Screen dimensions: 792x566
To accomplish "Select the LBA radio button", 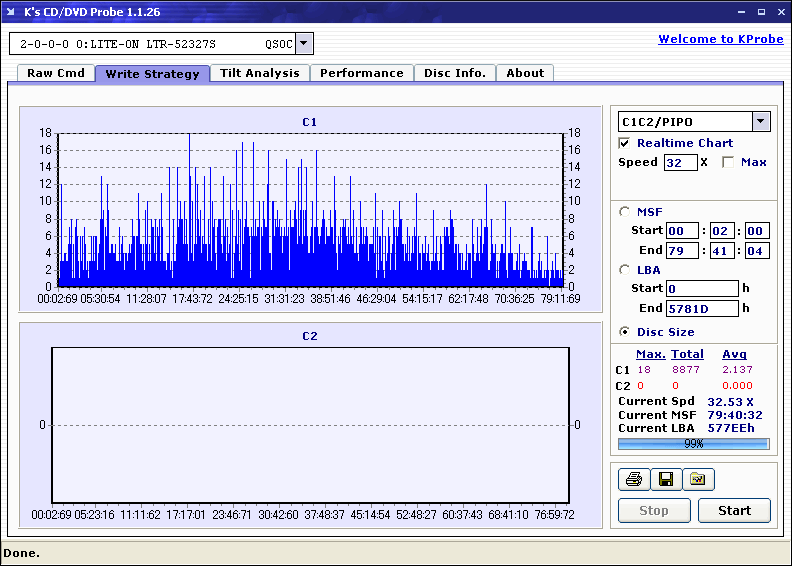I will click(x=625, y=270).
